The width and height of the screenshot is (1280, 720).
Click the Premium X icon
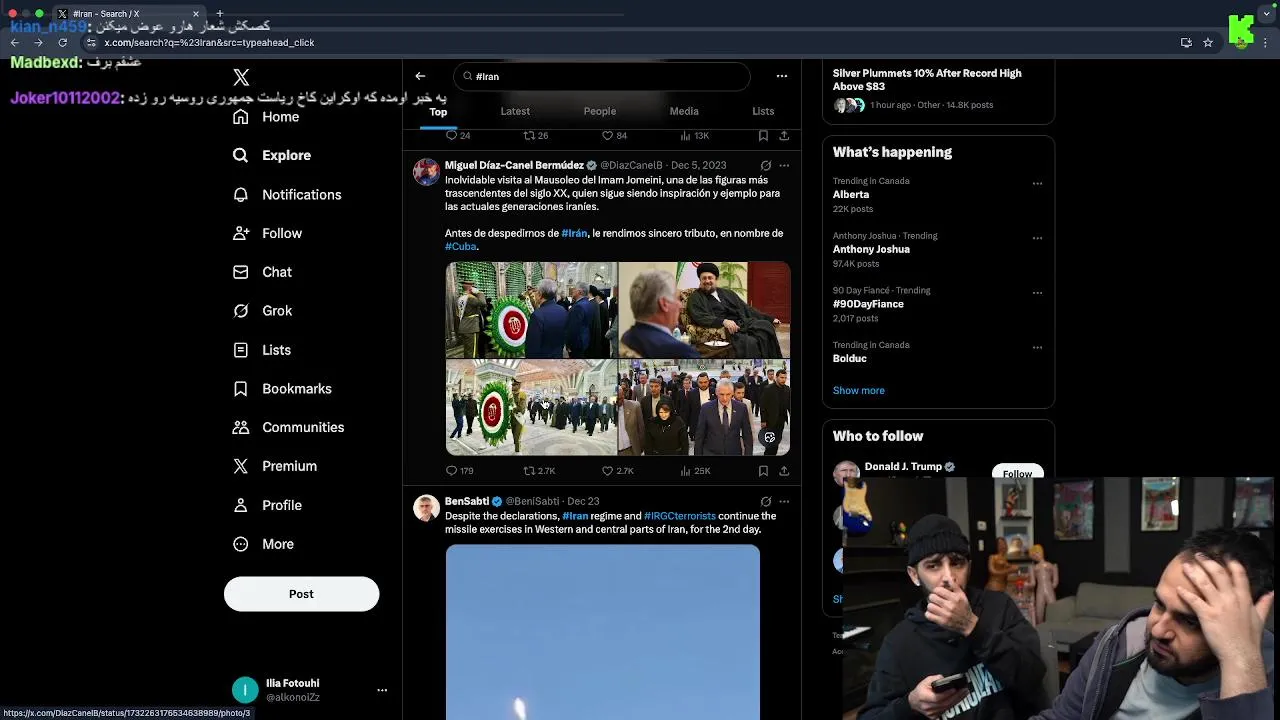click(x=240, y=466)
